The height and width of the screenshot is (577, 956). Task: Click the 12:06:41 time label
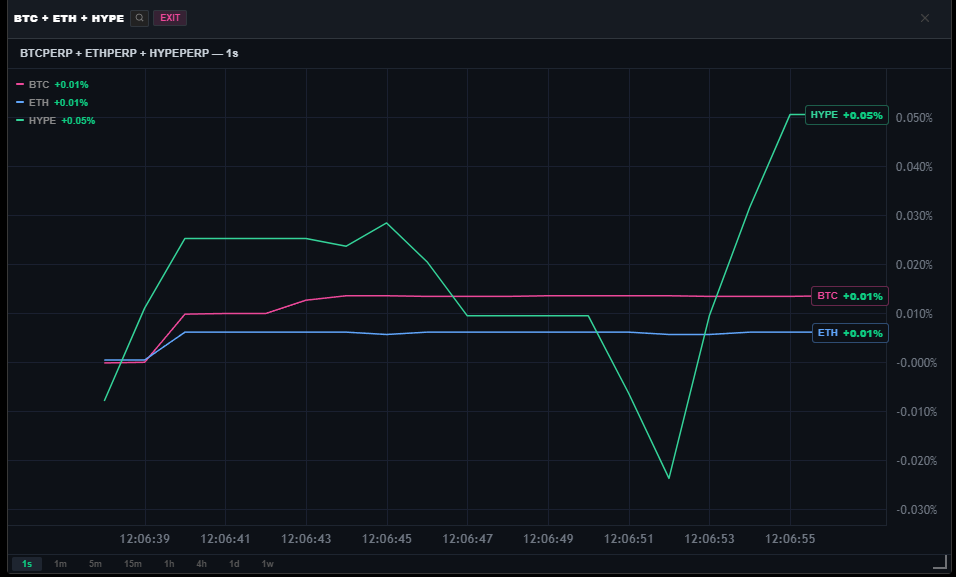pos(225,539)
